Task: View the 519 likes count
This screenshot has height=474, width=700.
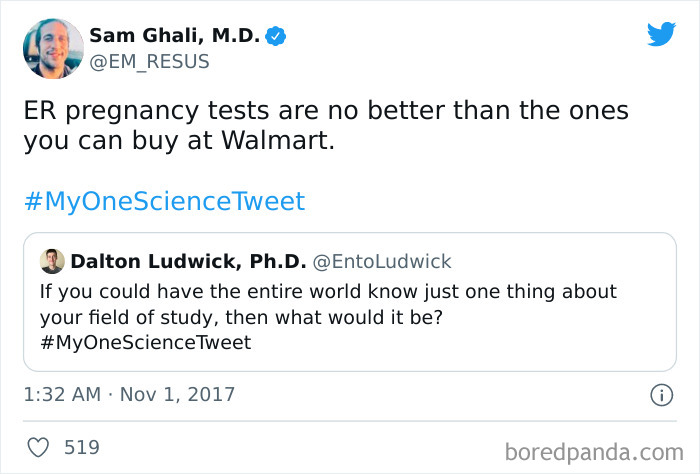Action: [81, 447]
